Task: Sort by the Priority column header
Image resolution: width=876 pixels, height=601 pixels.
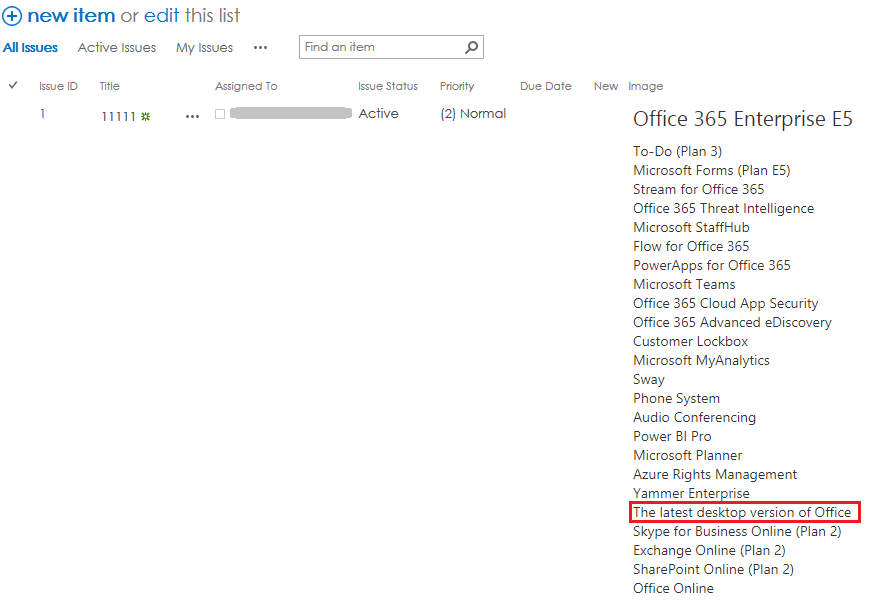Action: (x=457, y=86)
